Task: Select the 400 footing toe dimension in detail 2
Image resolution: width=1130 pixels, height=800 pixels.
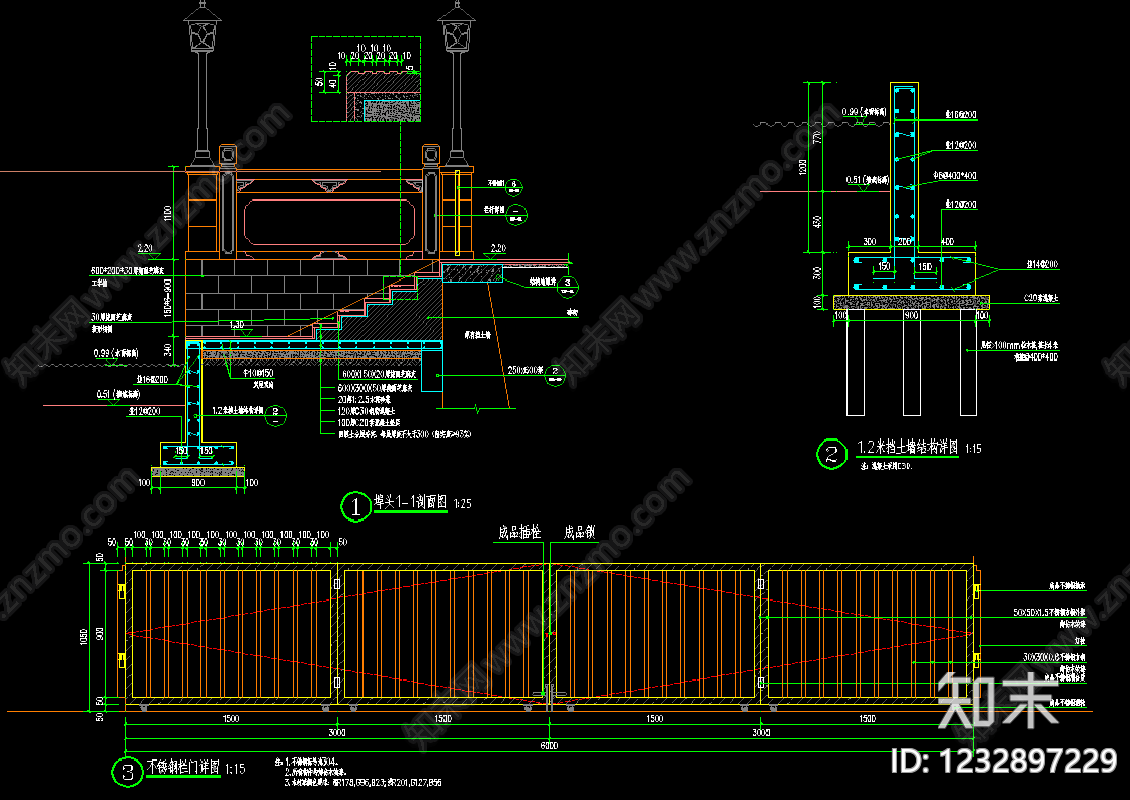Action: pyautogui.click(x=948, y=242)
